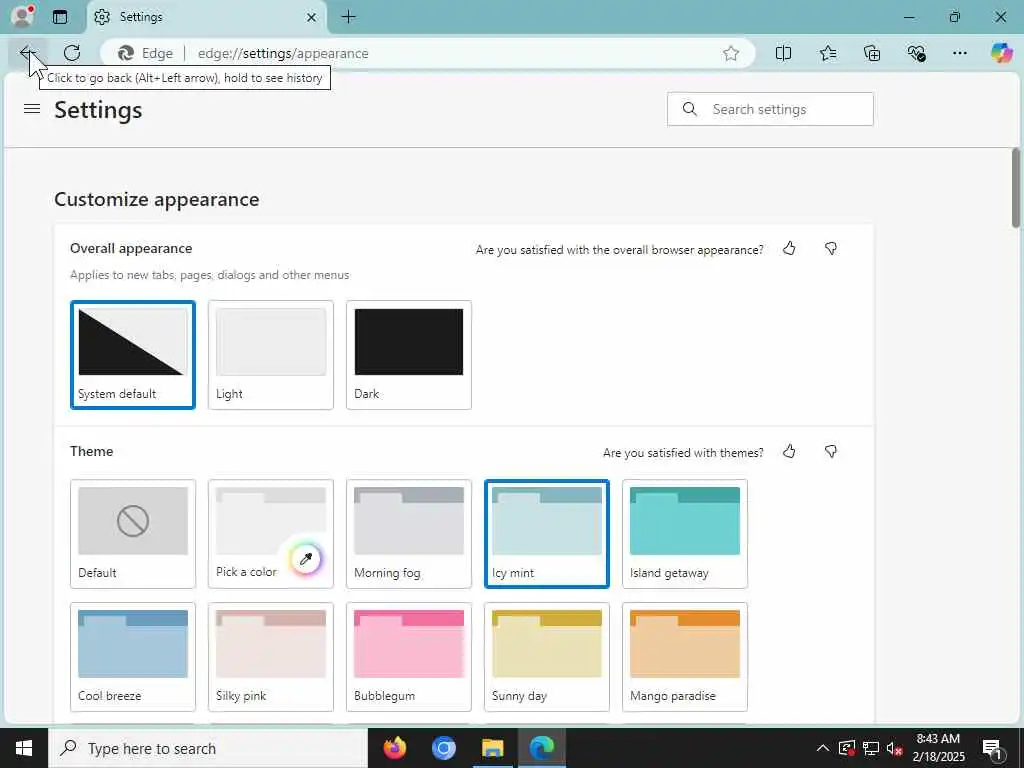Open the tab actions menu icon
Image resolution: width=1024 pixels, height=768 pixels.
coord(59,17)
